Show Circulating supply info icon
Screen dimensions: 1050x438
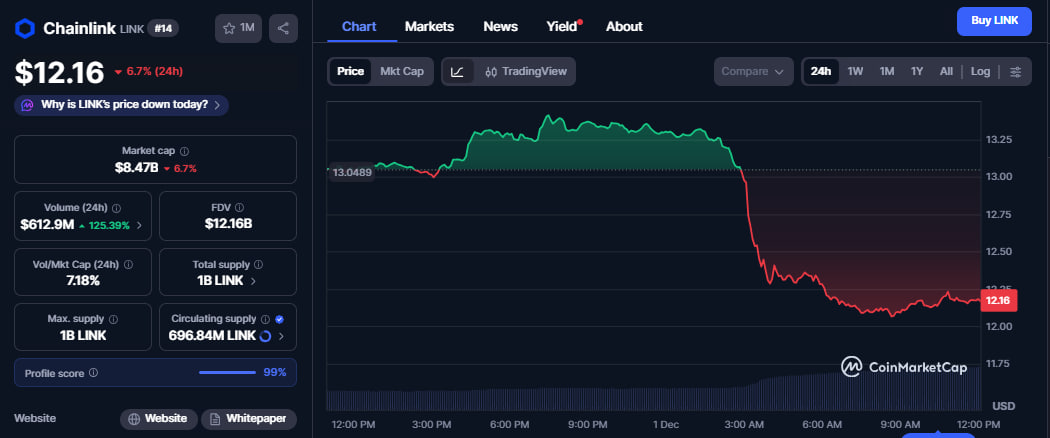tap(265, 319)
